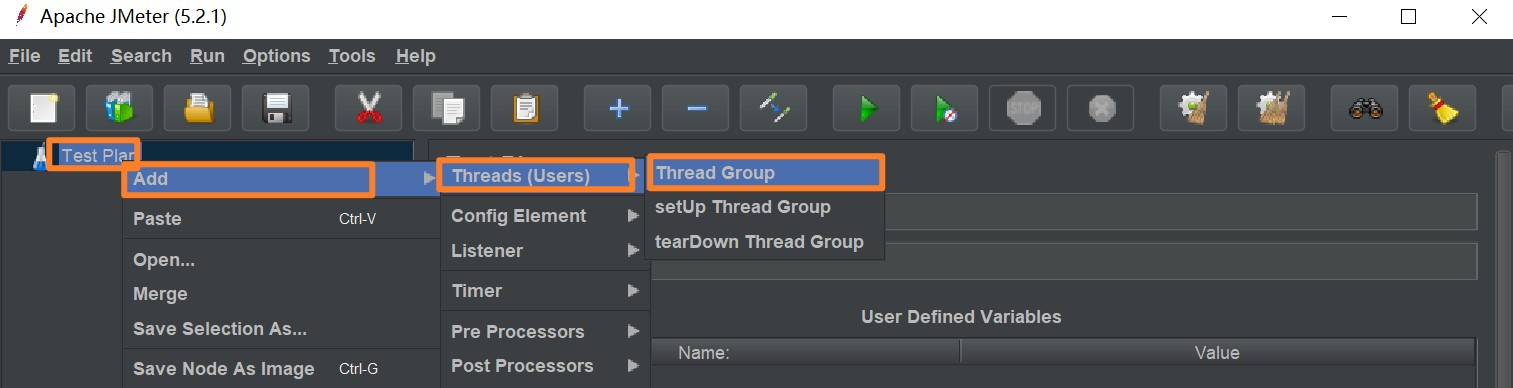Click the Paste clipboard icon

524,108
